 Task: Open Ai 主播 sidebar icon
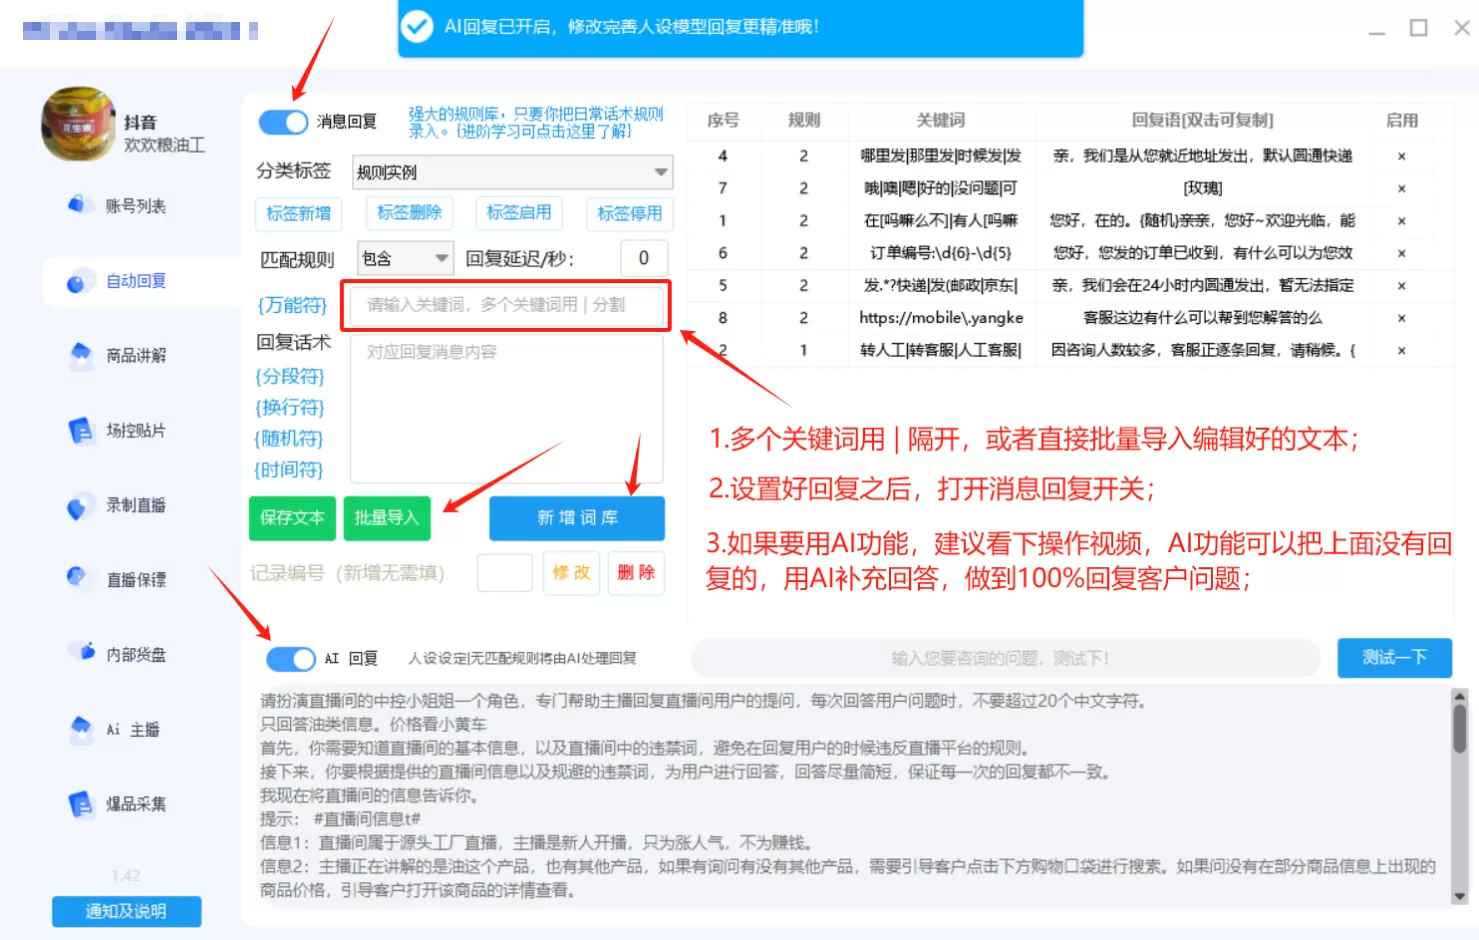pyautogui.click(x=79, y=729)
